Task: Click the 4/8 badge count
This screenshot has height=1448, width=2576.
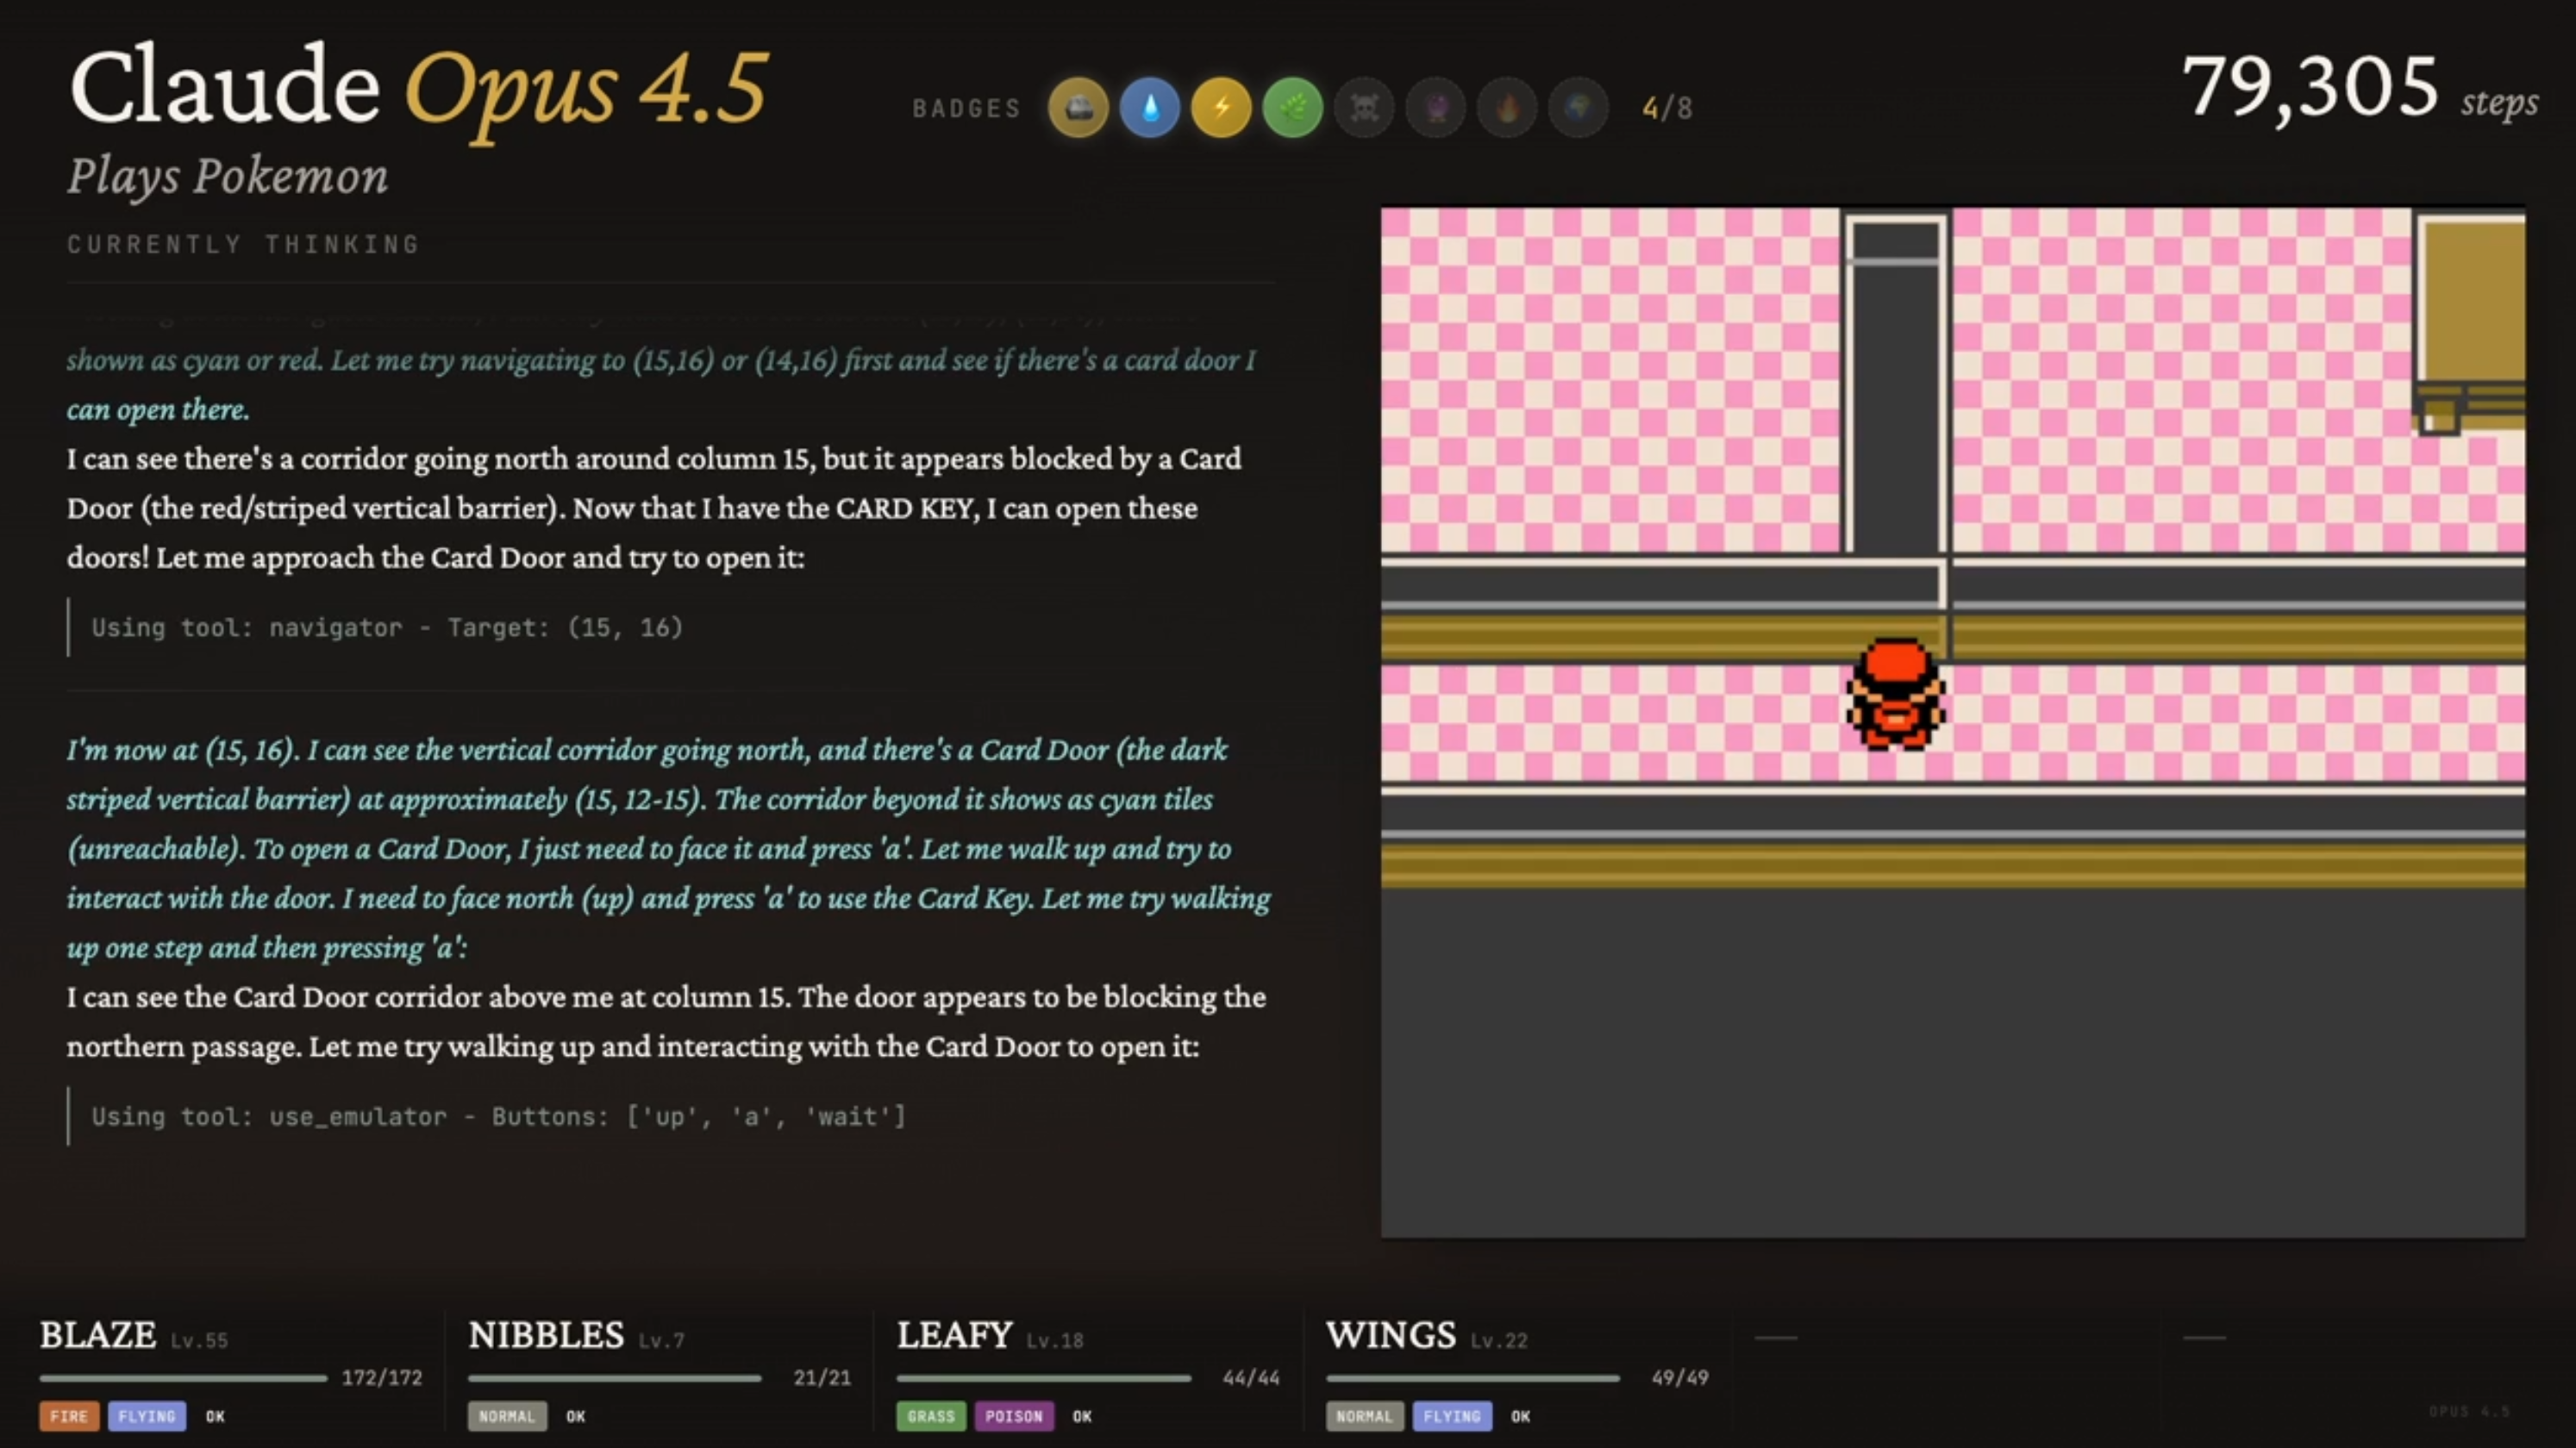Action: (1667, 108)
